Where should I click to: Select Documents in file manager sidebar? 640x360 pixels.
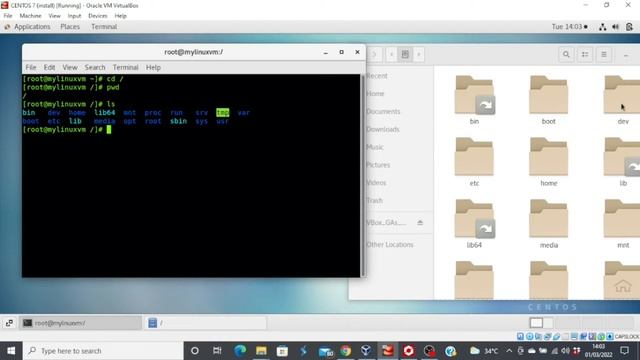tap(383, 111)
